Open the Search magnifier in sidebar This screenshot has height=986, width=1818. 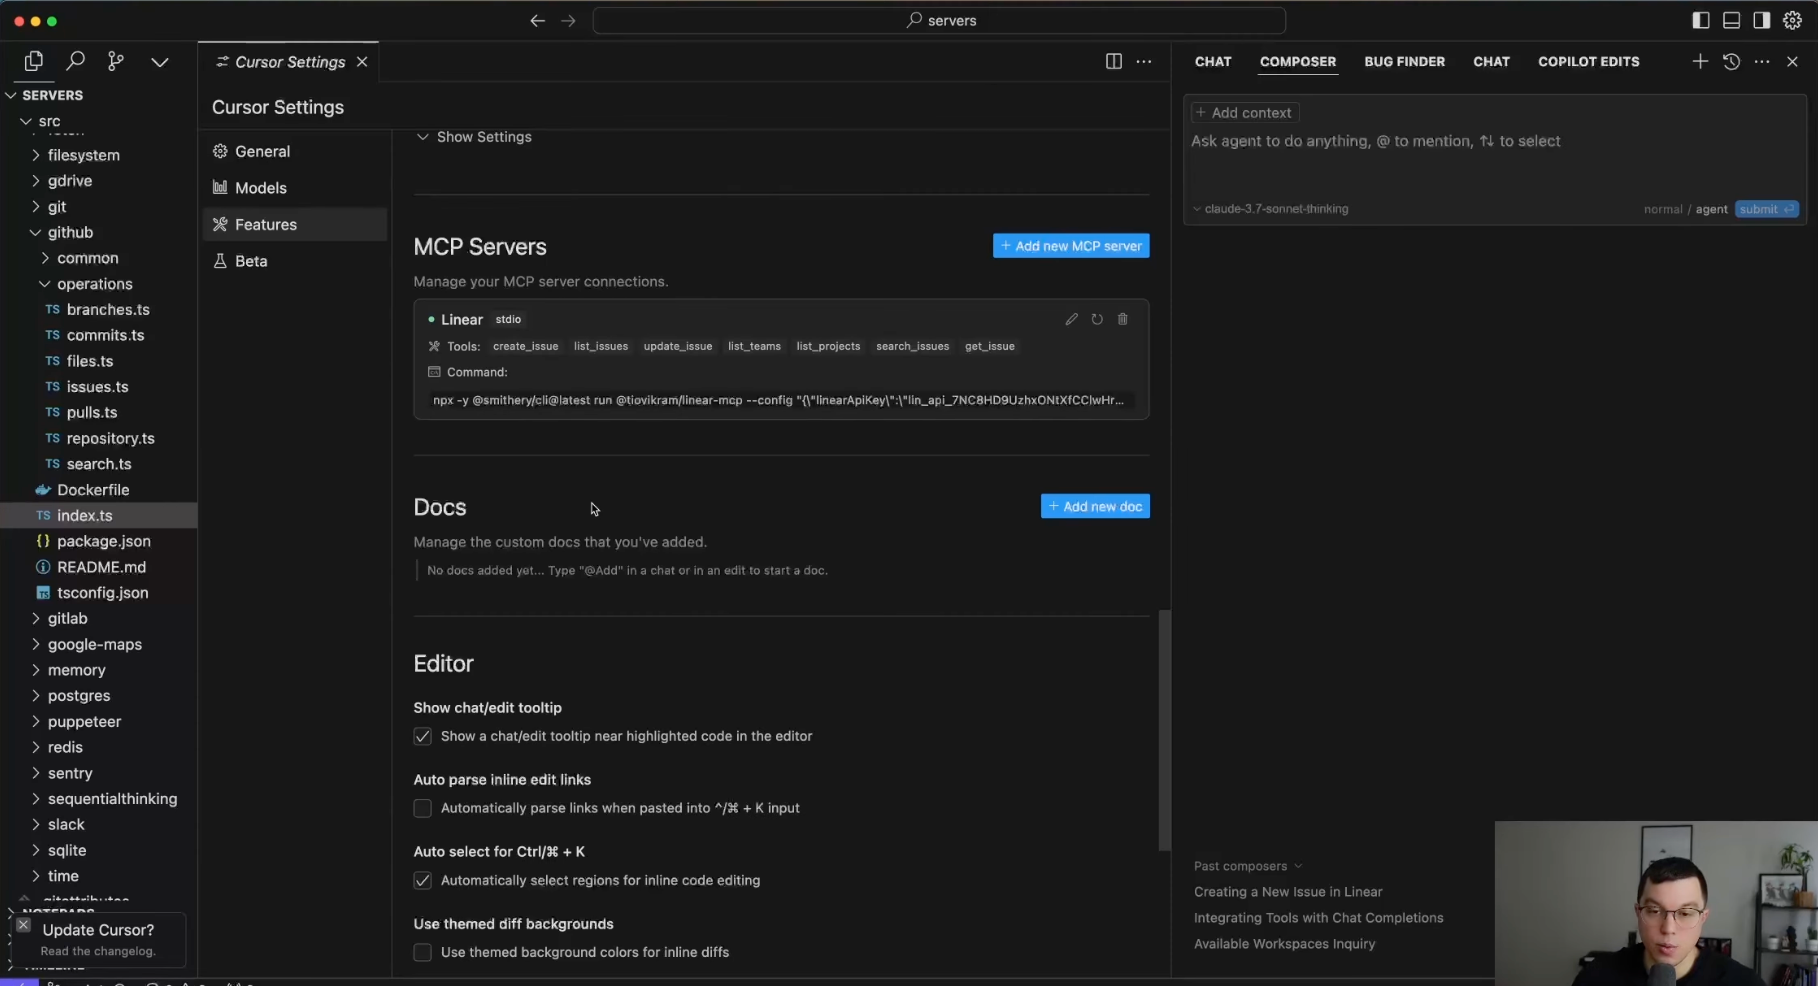tap(75, 61)
